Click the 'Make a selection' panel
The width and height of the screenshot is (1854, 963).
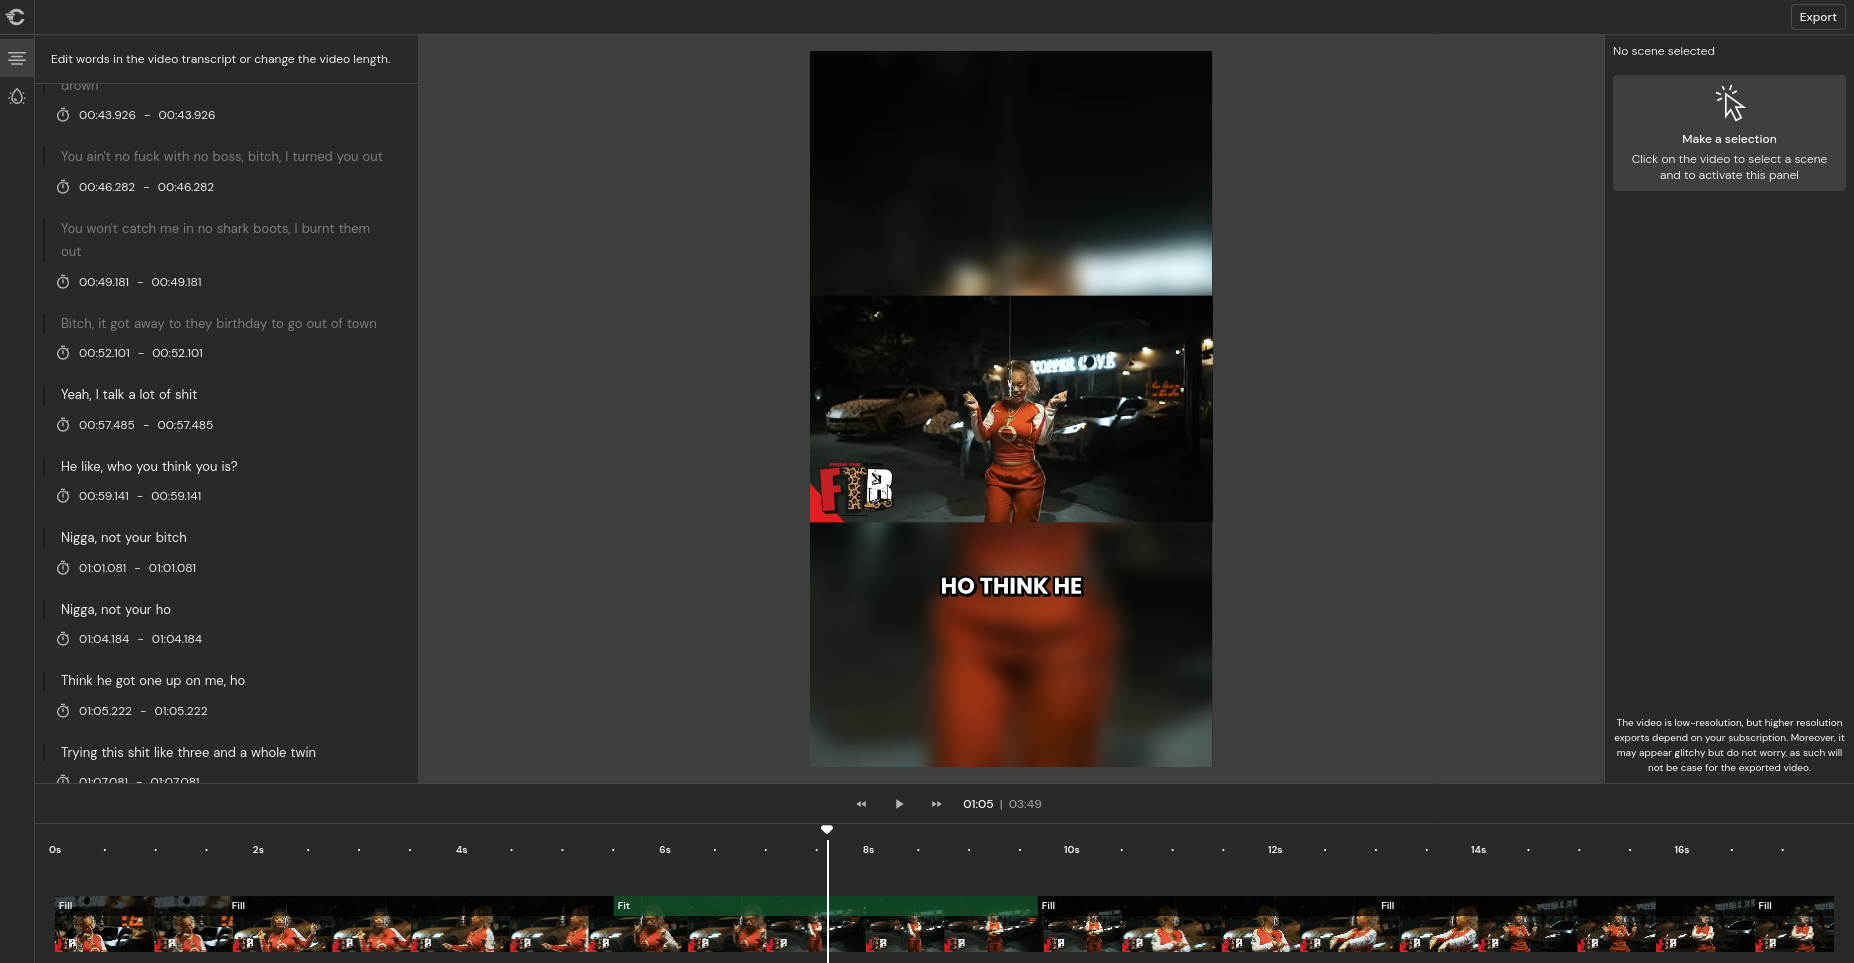1729,133
